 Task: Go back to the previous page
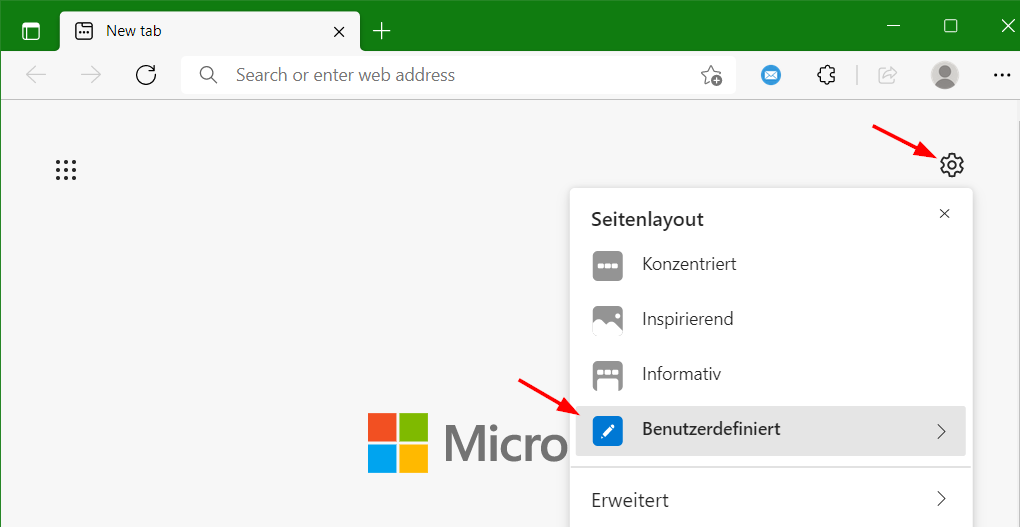(x=36, y=75)
